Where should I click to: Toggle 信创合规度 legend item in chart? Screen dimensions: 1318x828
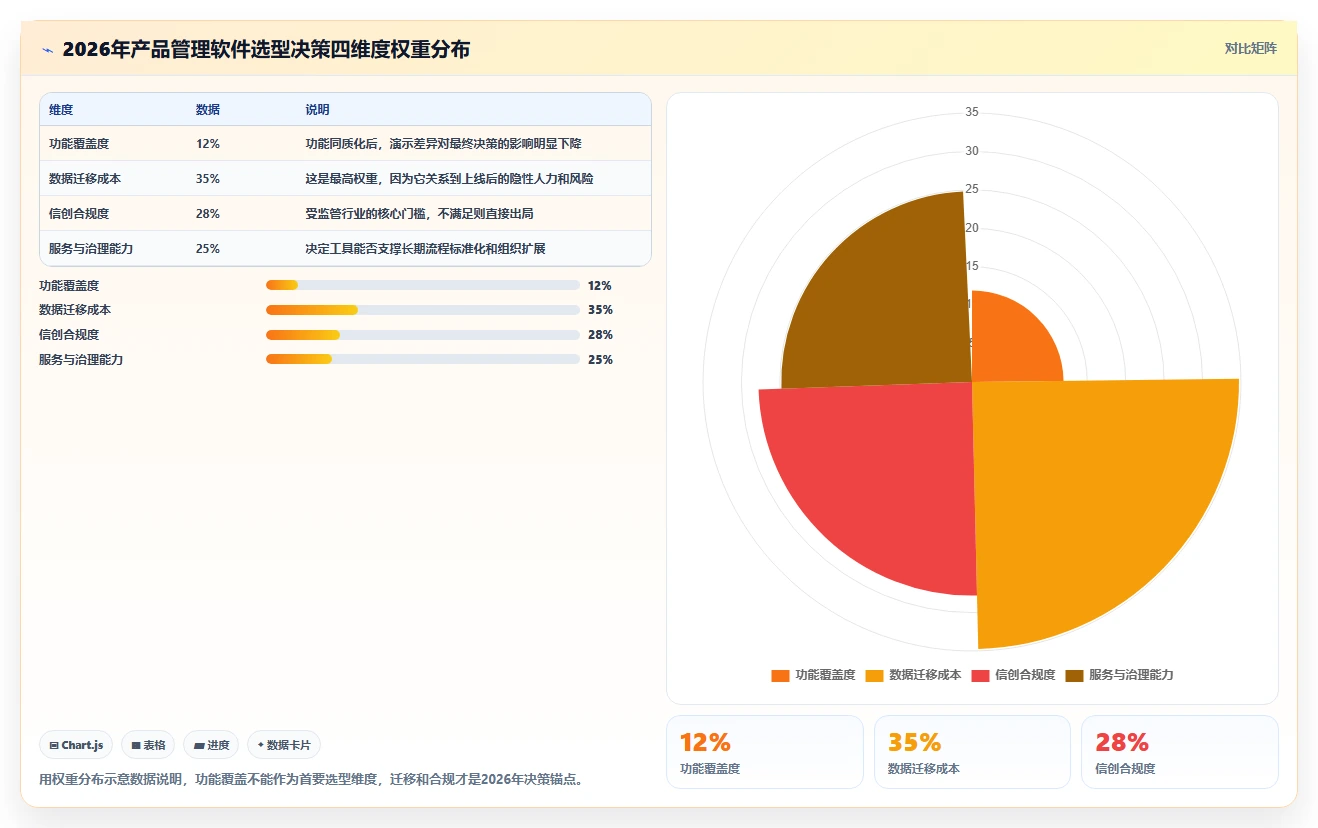click(1013, 675)
